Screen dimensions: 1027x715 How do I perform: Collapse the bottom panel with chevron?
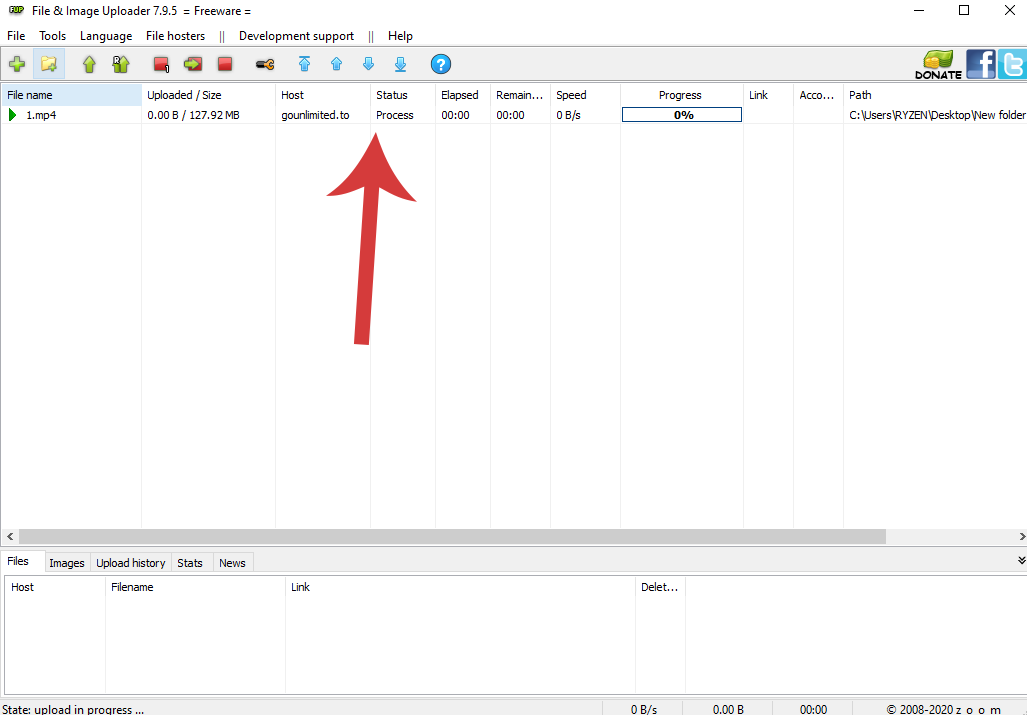pos(1021,561)
